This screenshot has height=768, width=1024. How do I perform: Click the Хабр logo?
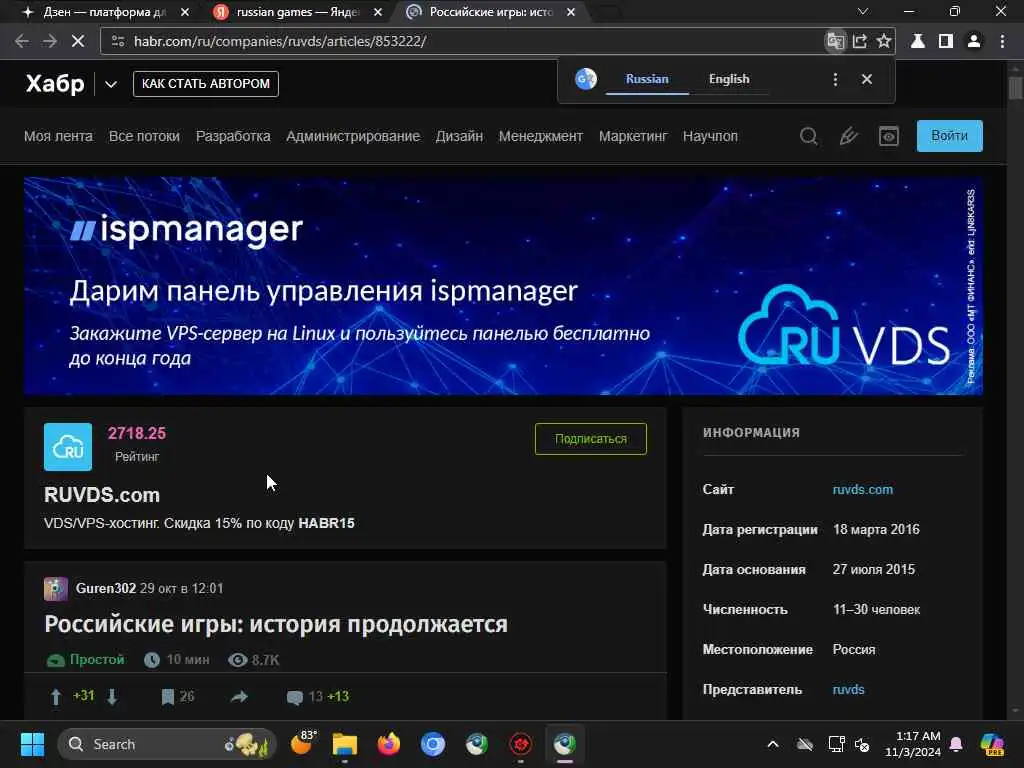coord(55,84)
